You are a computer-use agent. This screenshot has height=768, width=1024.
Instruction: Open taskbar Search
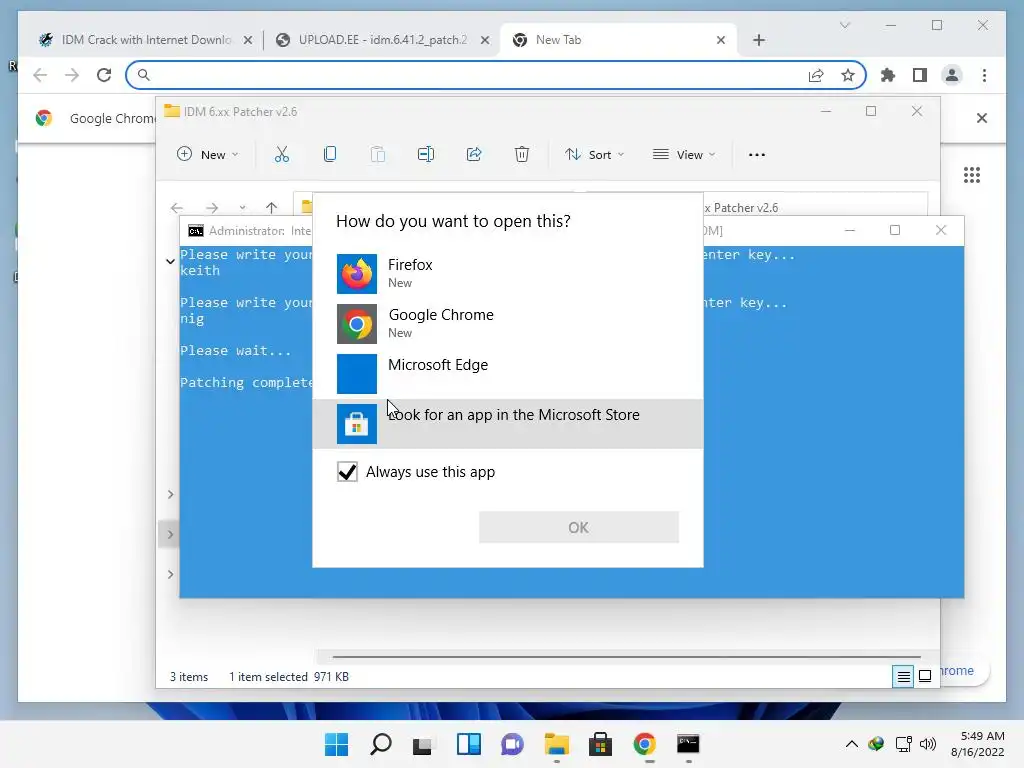[381, 744]
